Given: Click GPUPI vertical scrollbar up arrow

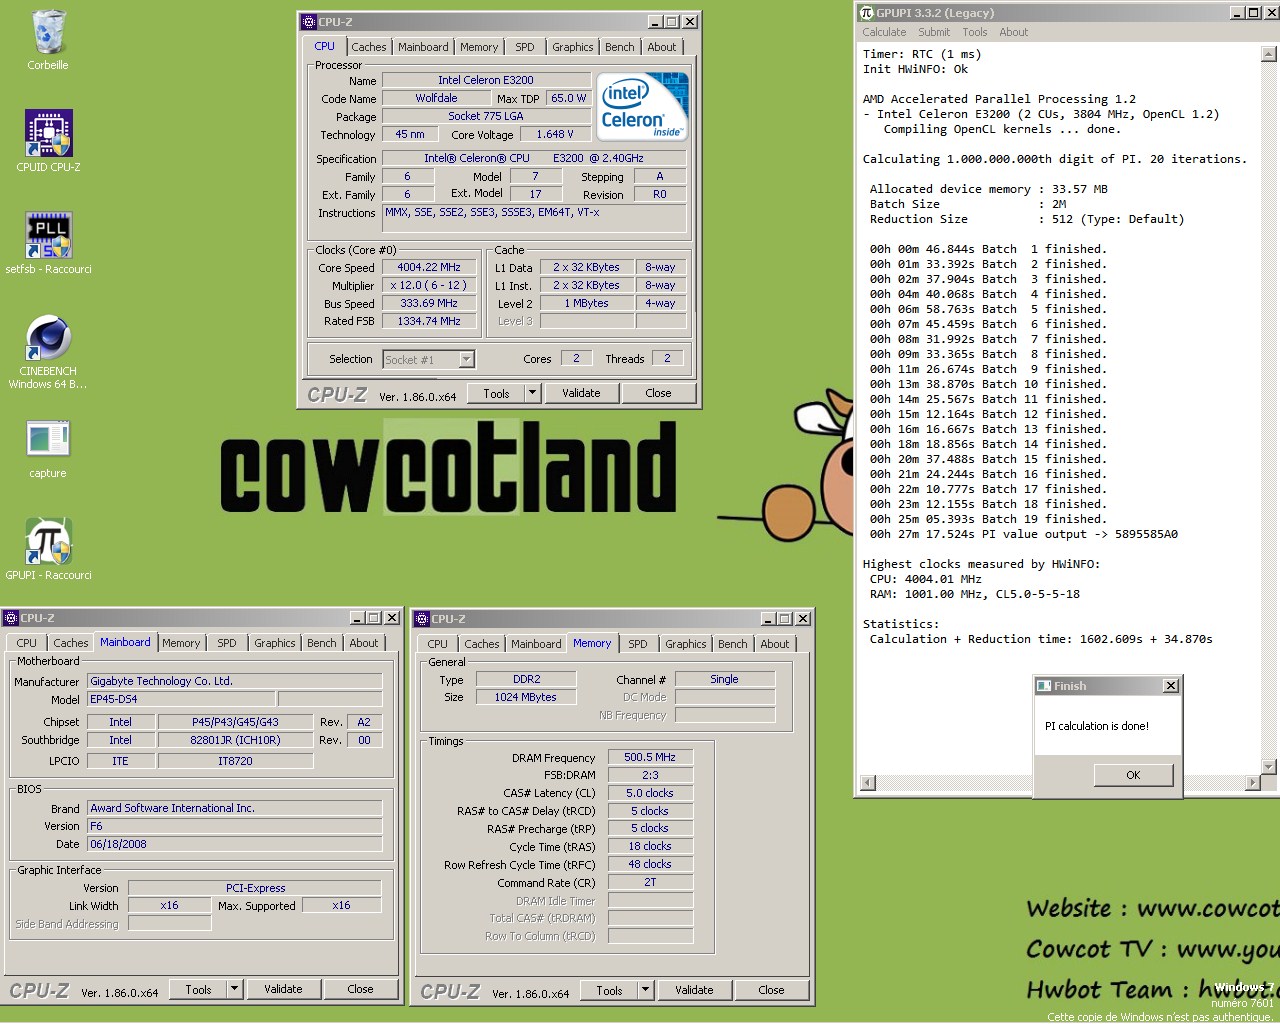Looking at the screenshot, I should click(x=1269, y=55).
